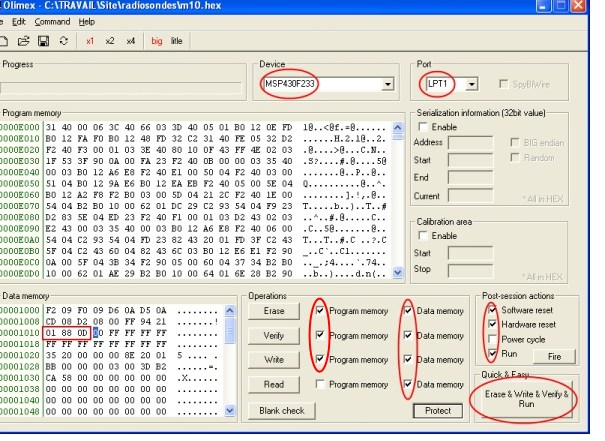Toggle Hardware reset checkbox
This screenshot has width=605, height=441.
[492, 324]
